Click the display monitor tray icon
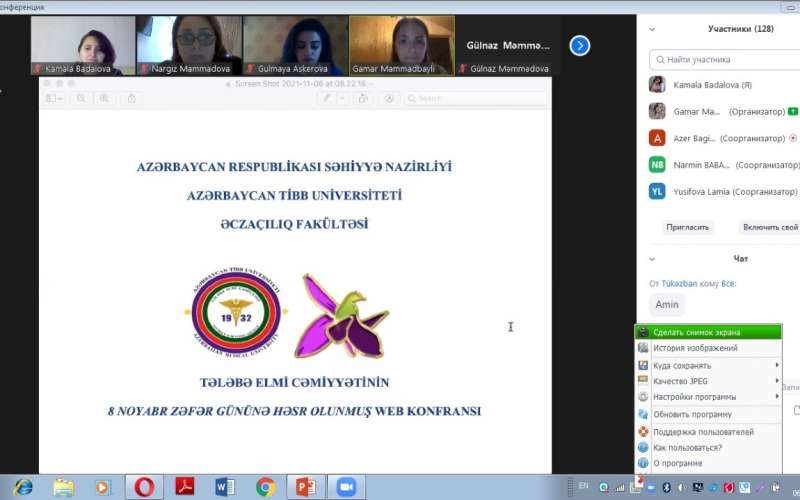 [697, 488]
